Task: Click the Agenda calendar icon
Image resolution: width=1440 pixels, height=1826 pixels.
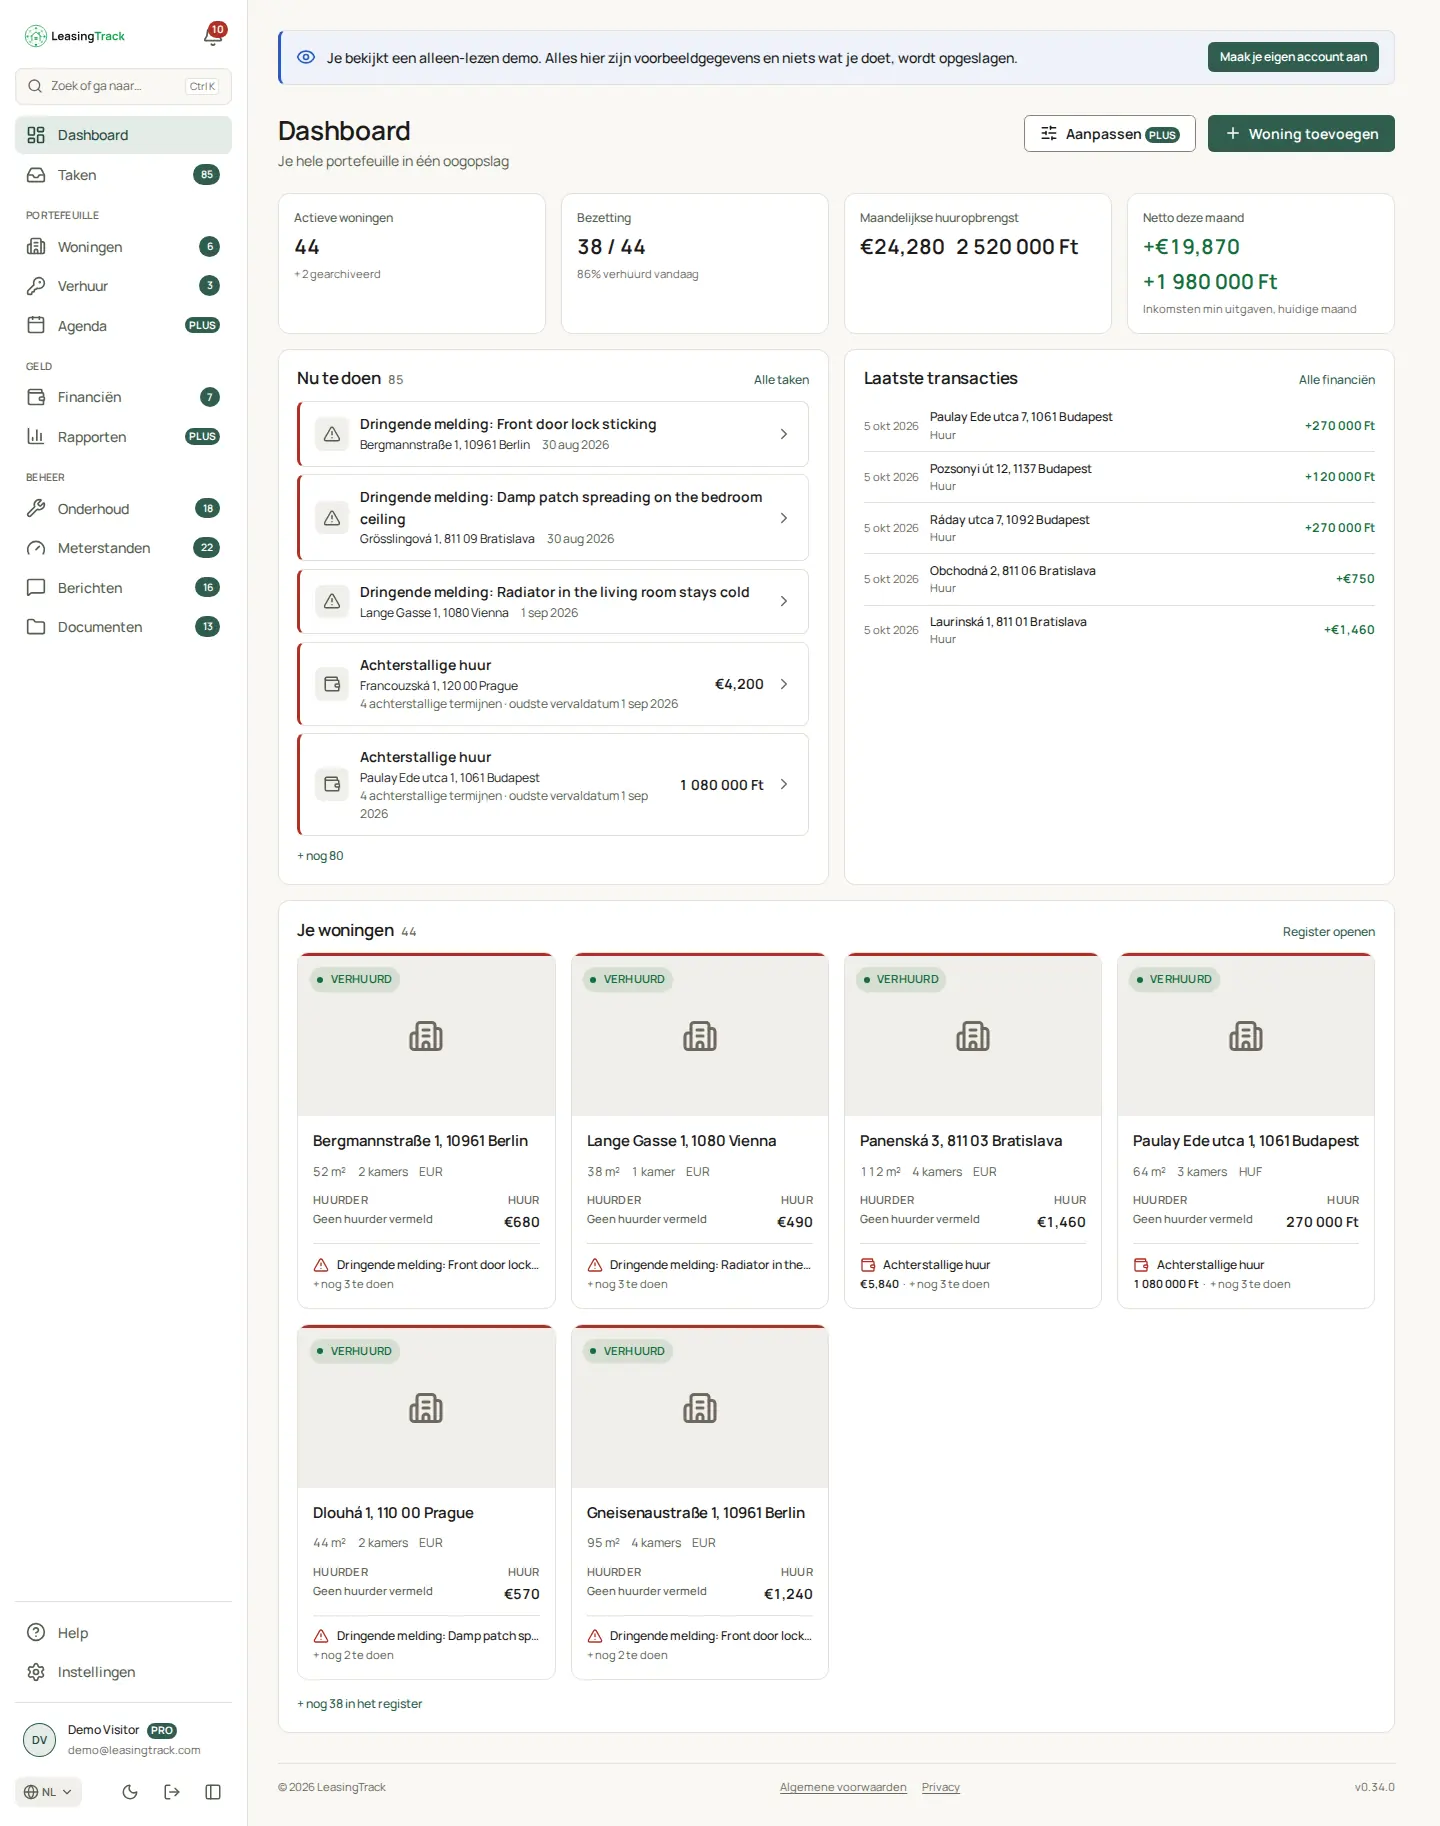Action: [36, 325]
